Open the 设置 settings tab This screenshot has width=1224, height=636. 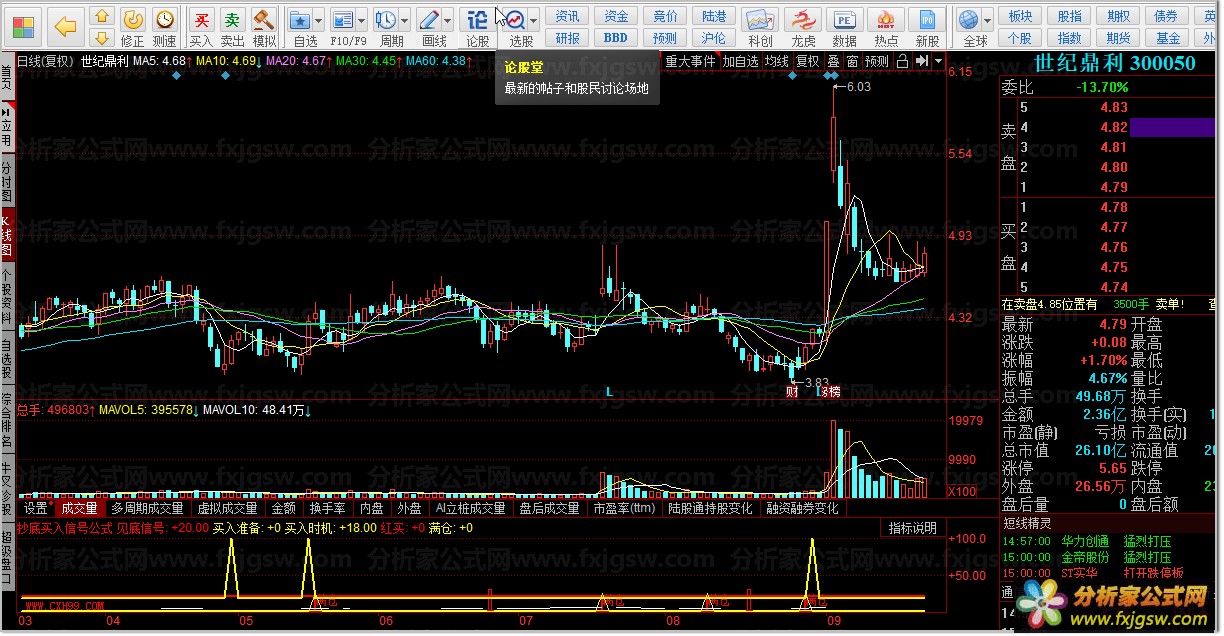[36, 508]
